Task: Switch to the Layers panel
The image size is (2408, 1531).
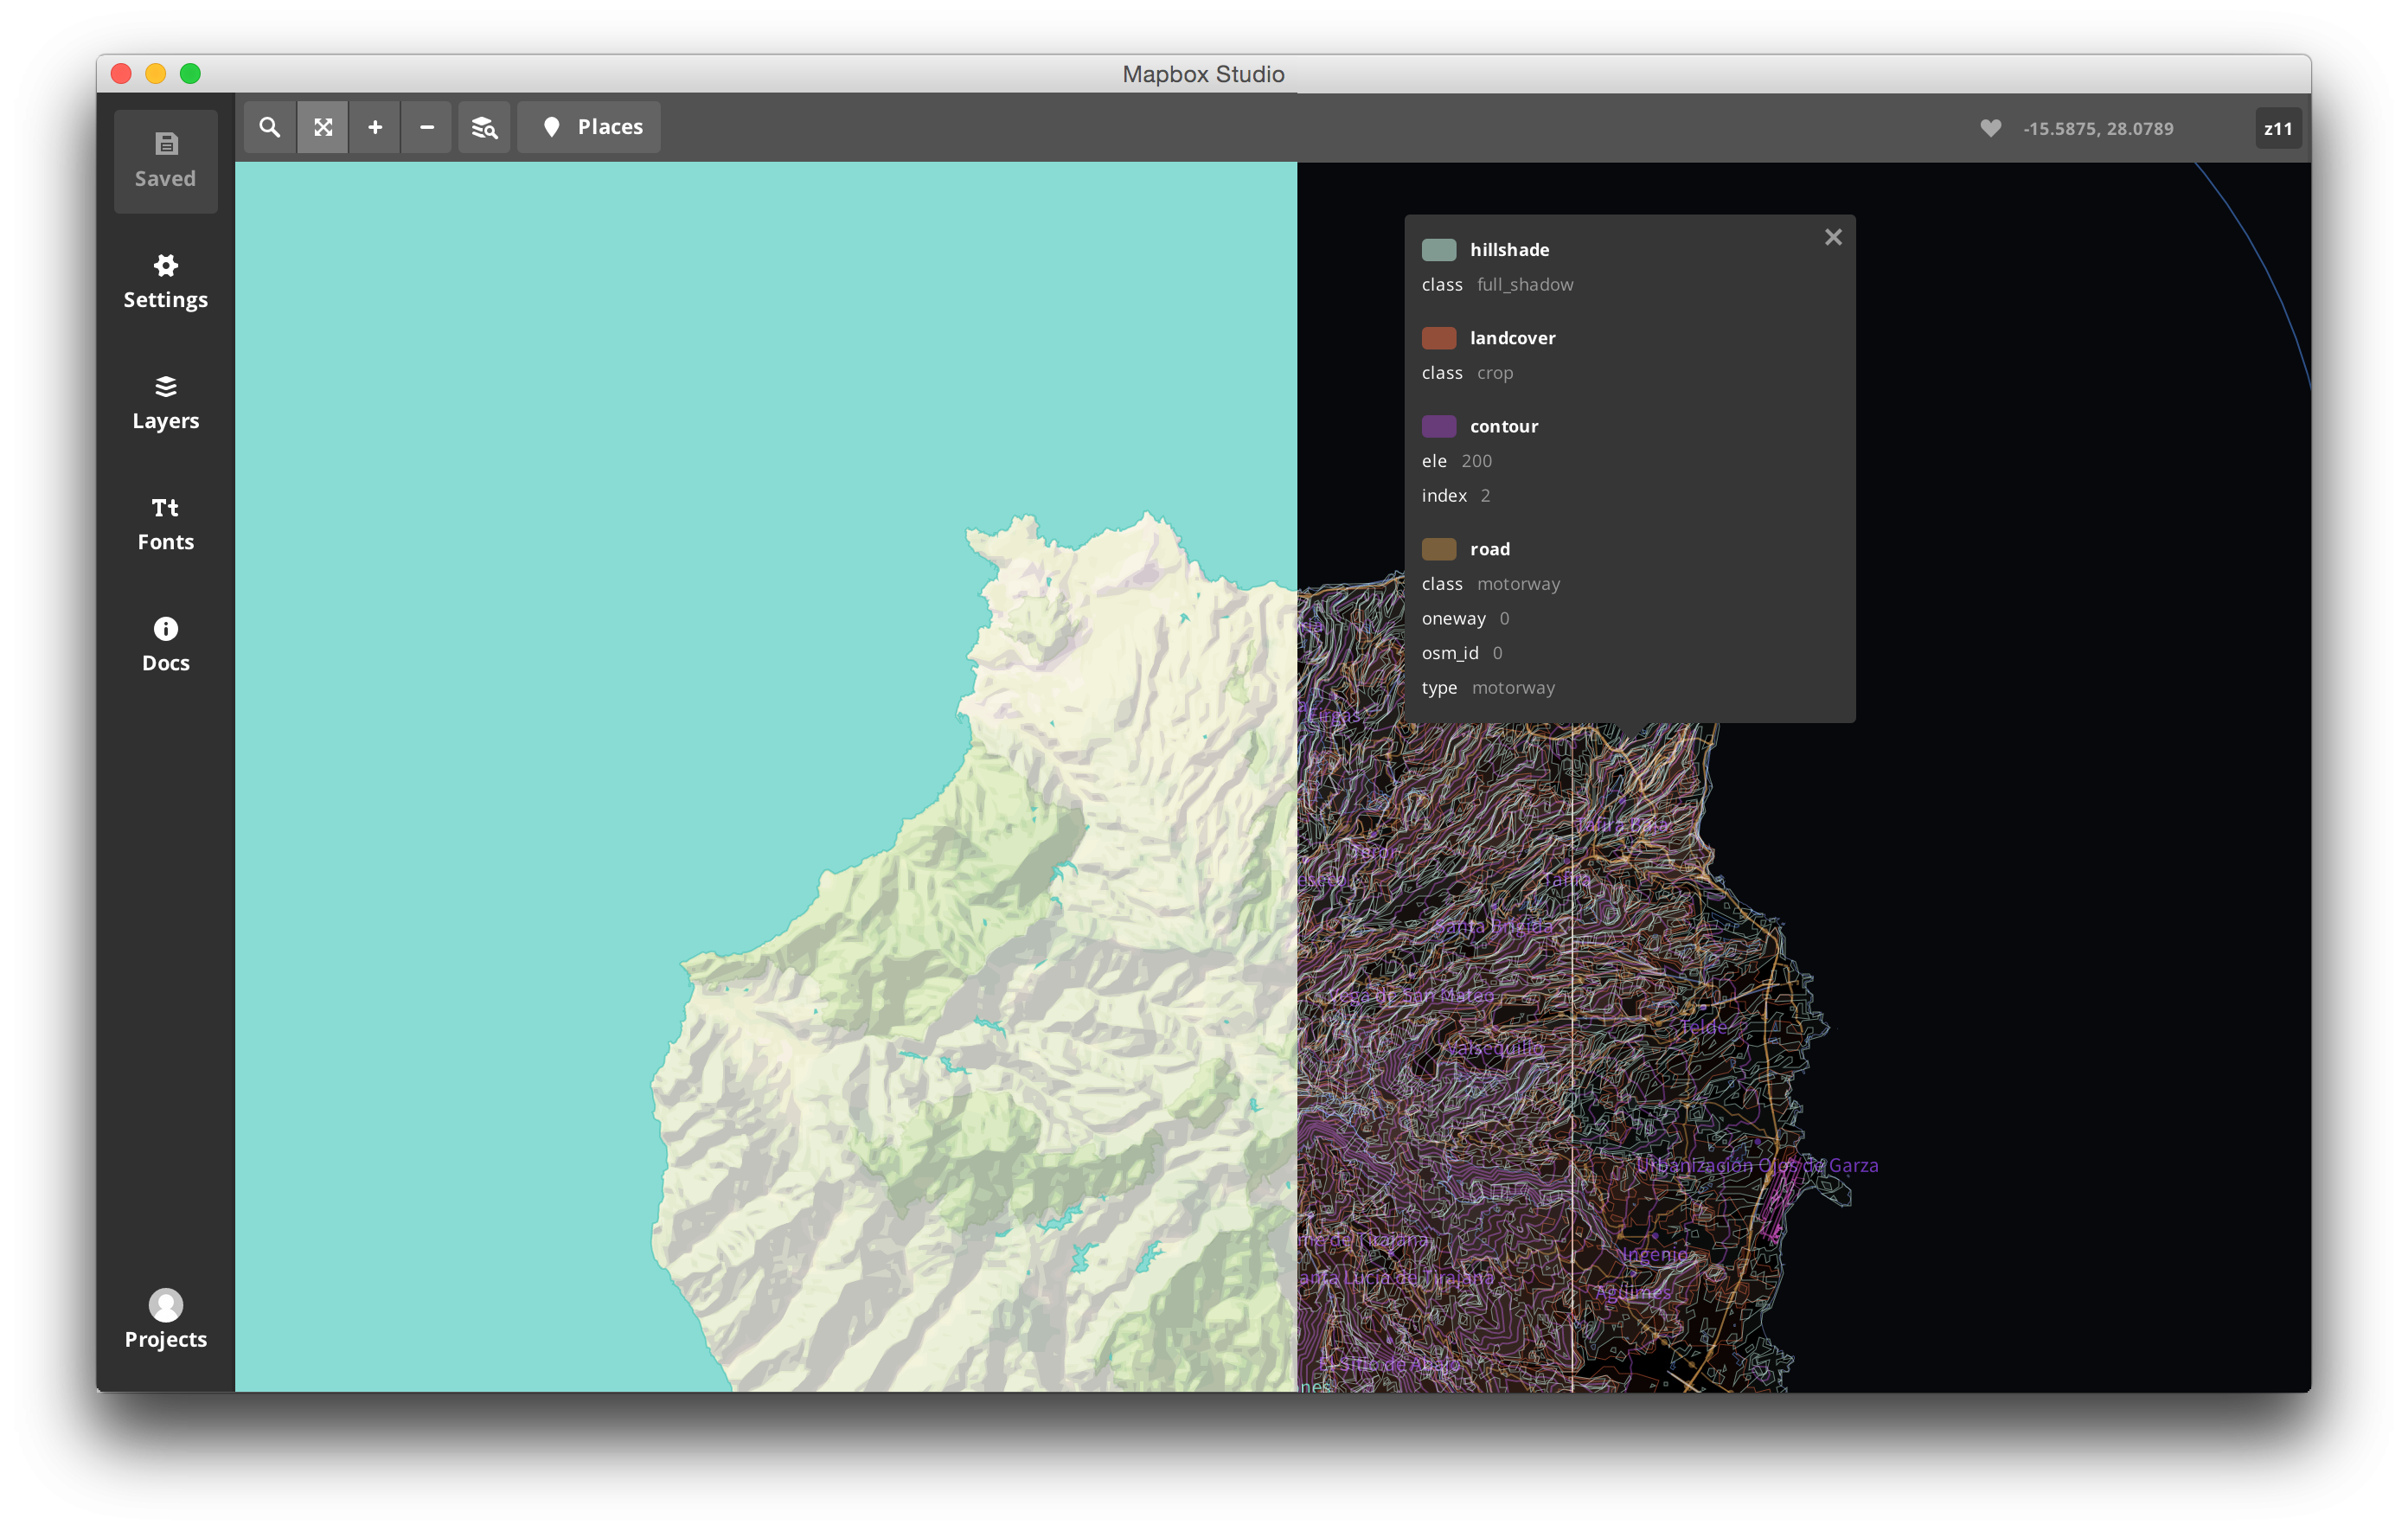Action: point(165,402)
